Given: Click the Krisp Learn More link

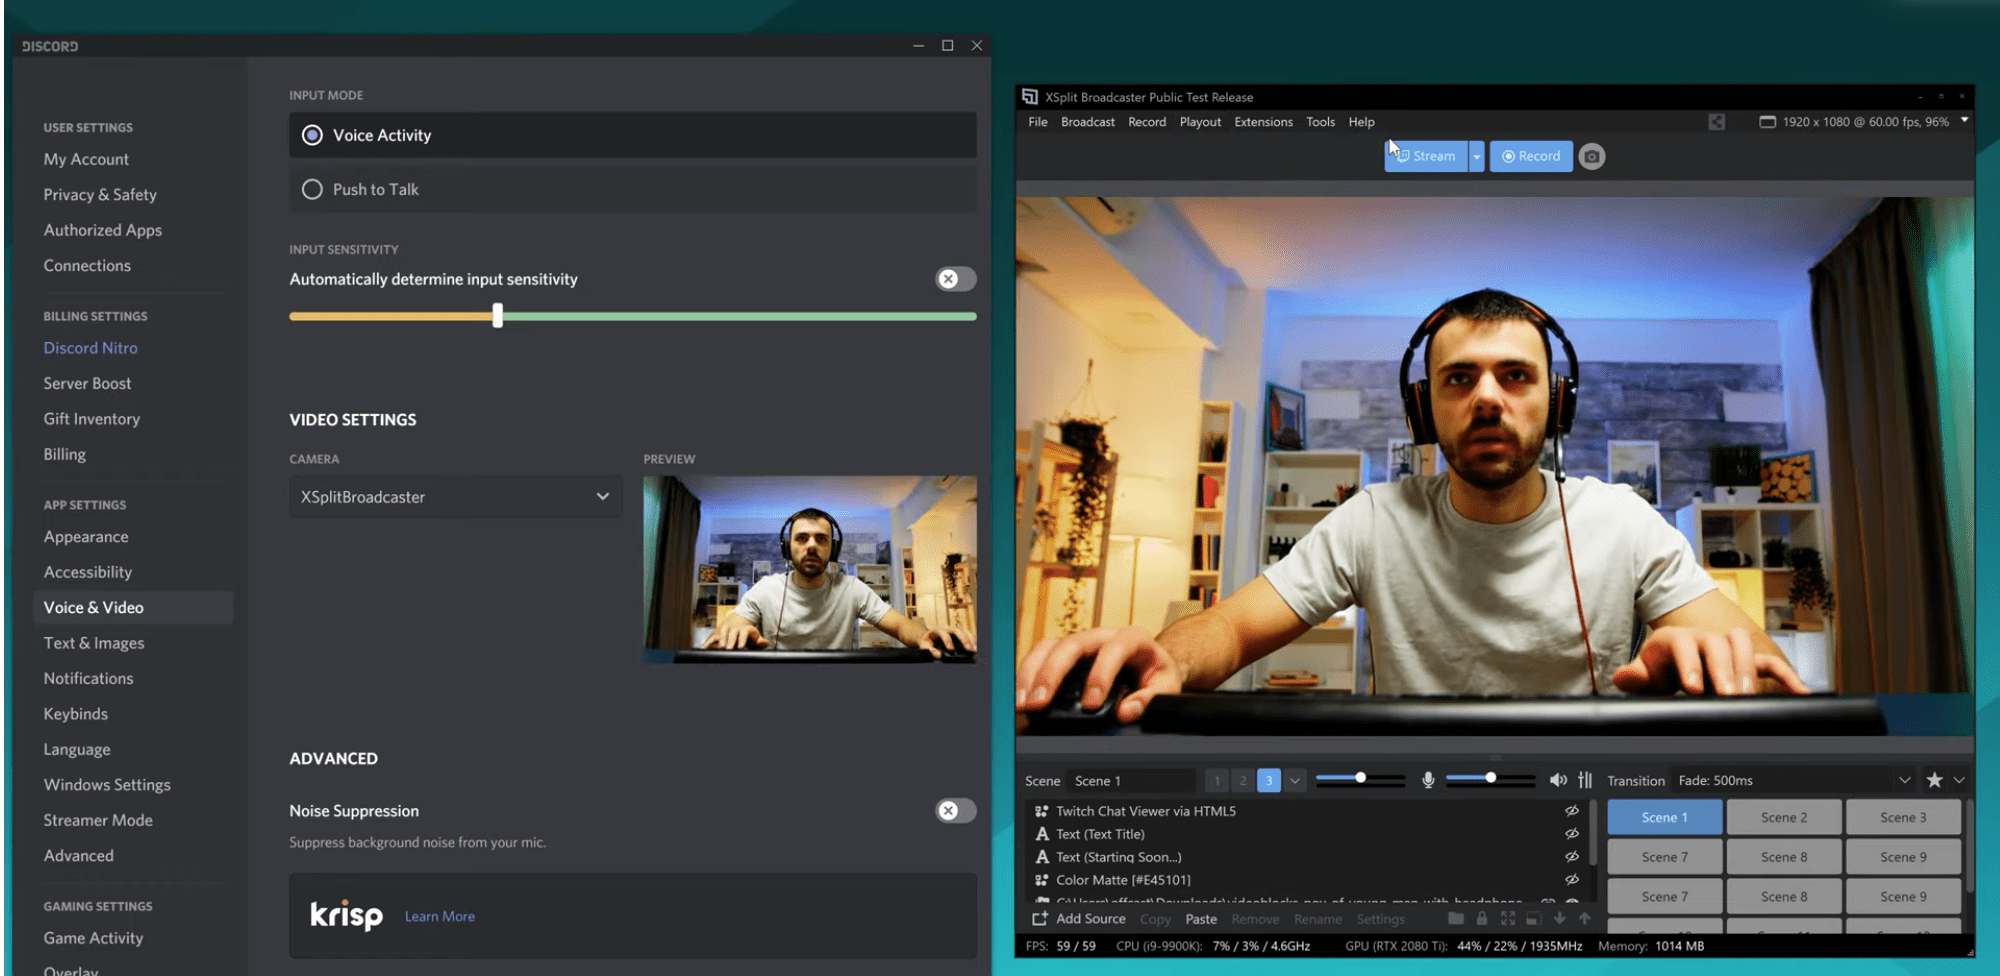Looking at the screenshot, I should click(440, 916).
